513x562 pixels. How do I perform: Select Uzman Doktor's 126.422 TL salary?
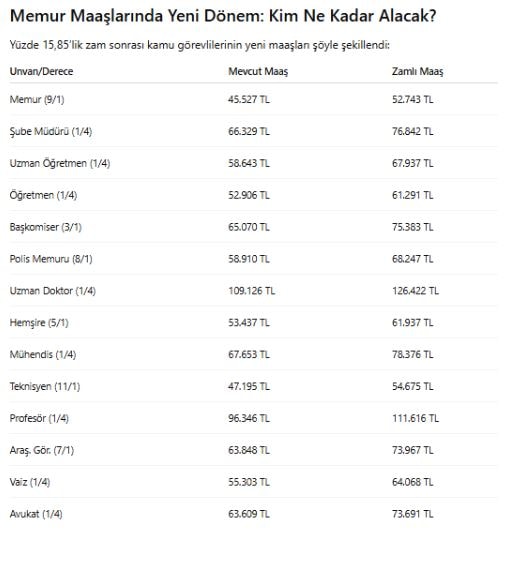point(415,291)
